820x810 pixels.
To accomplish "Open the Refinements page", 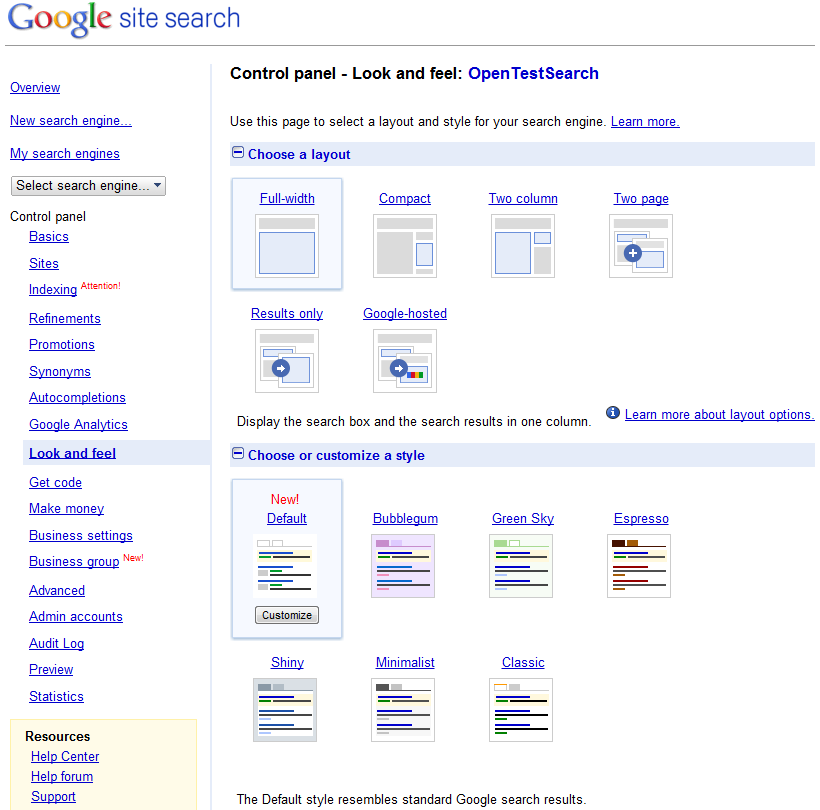I will tap(65, 318).
